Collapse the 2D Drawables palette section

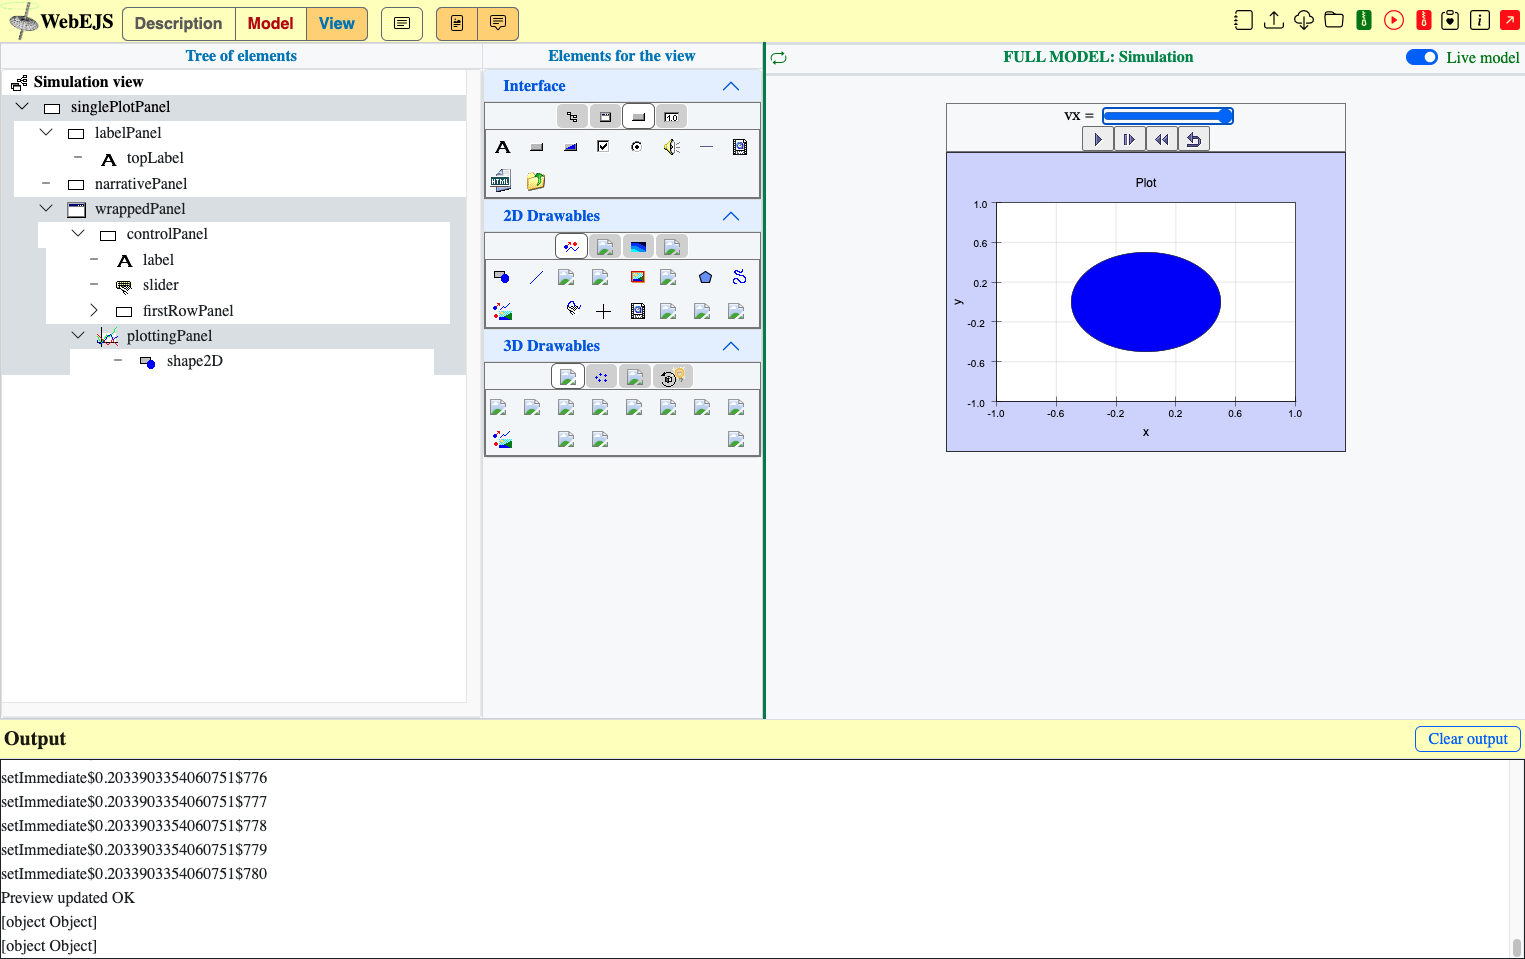pos(731,216)
